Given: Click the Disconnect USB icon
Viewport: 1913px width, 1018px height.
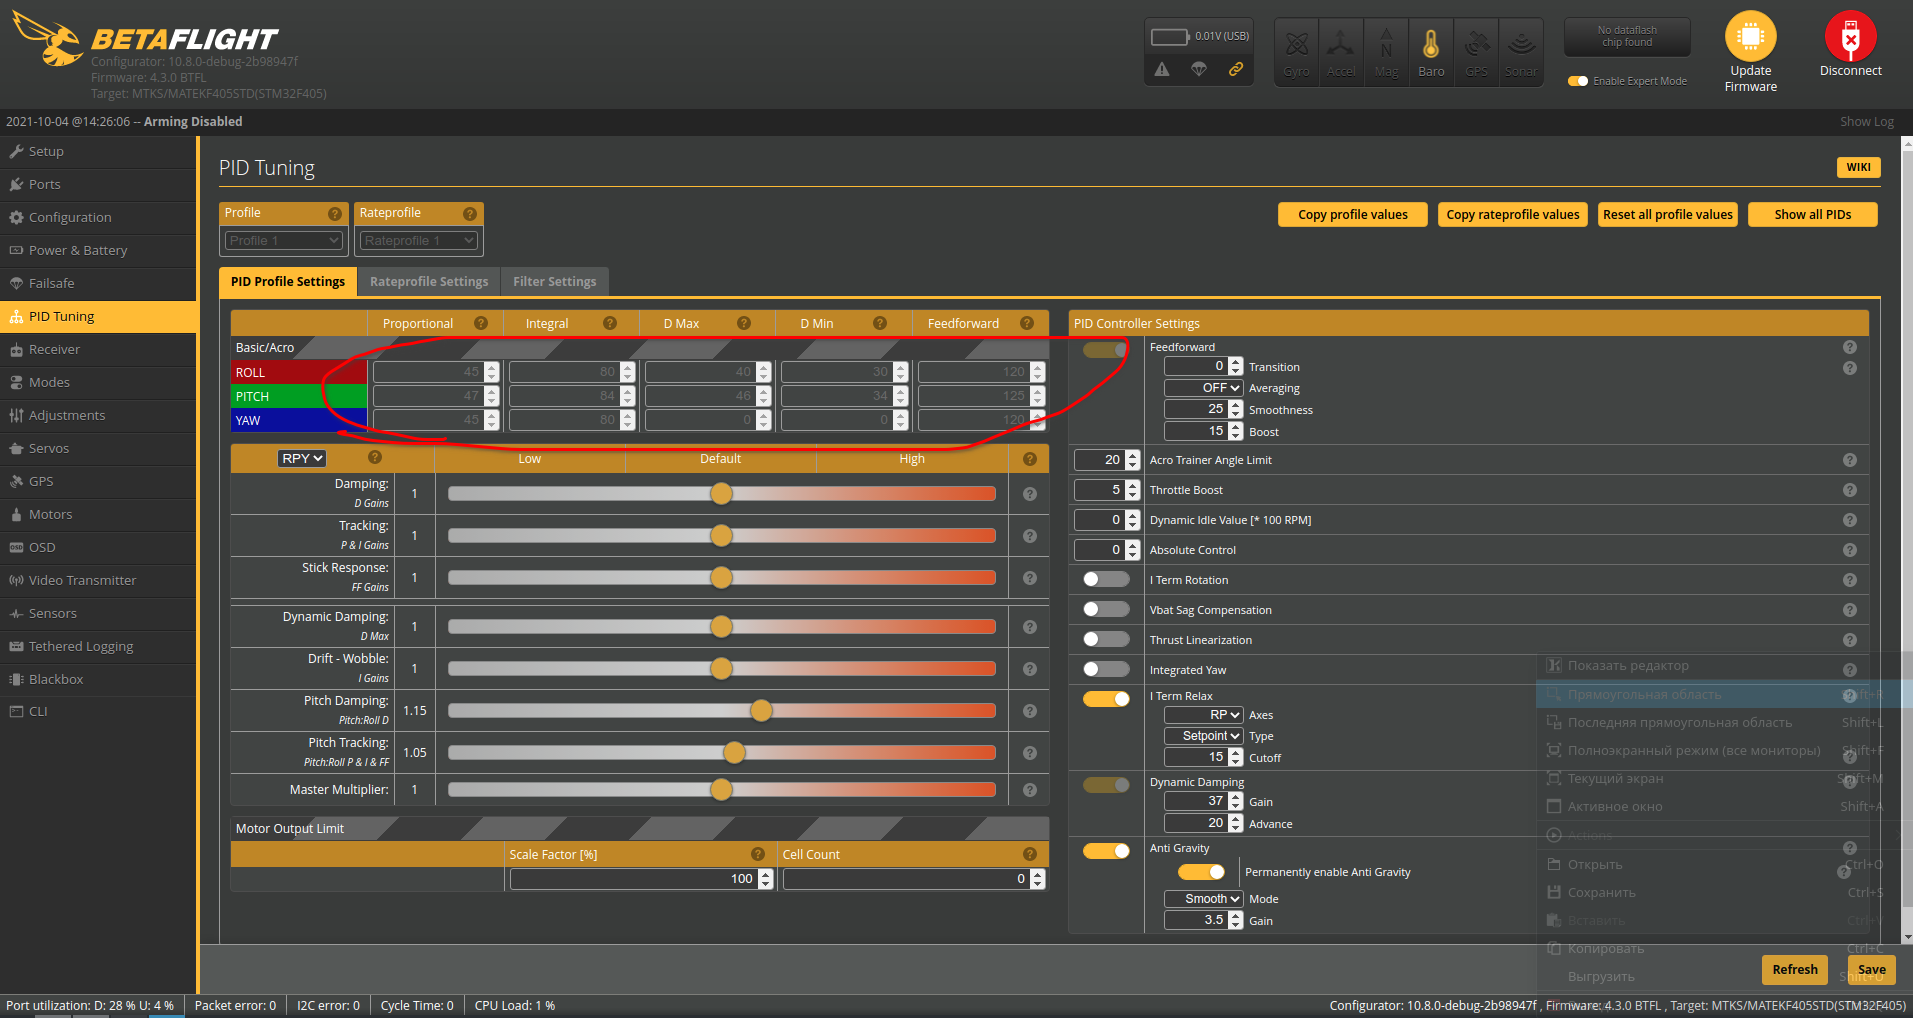Looking at the screenshot, I should coord(1850,37).
